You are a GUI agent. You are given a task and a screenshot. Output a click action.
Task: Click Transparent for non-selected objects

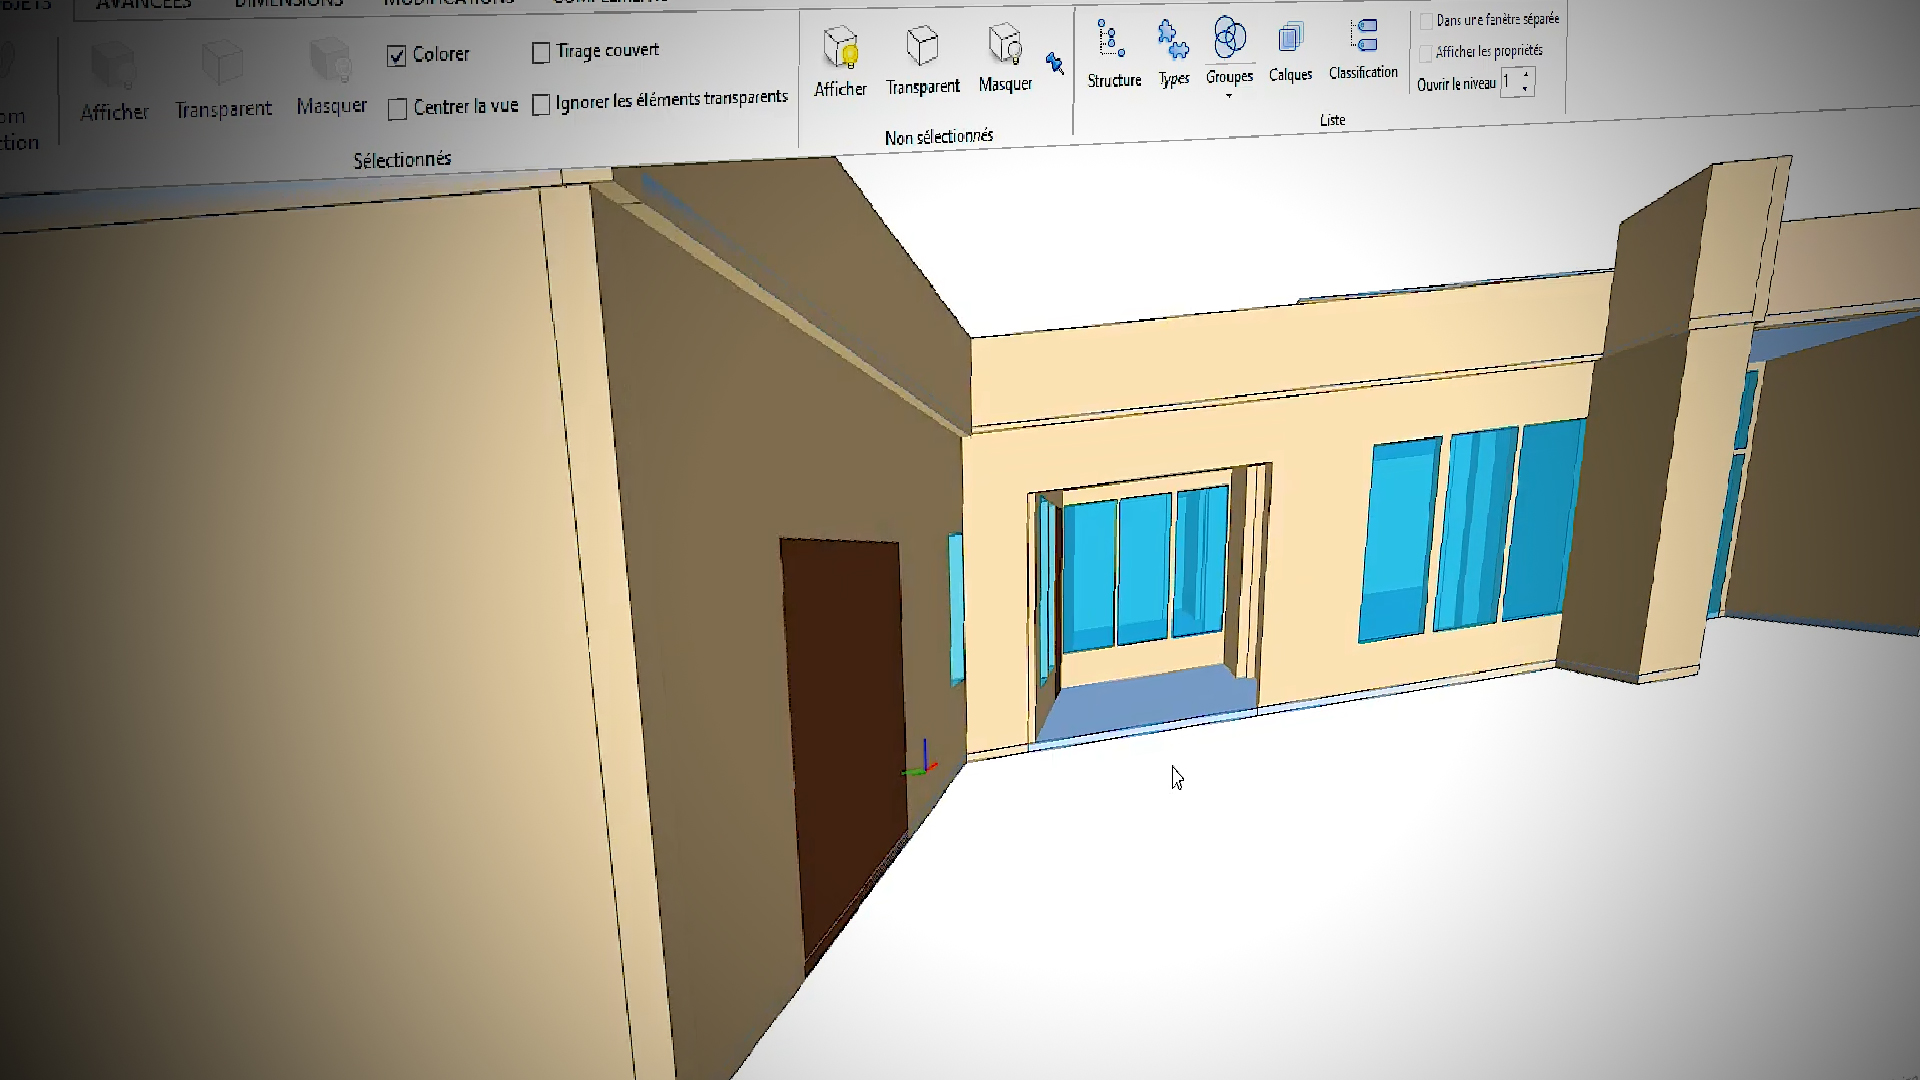[922, 60]
